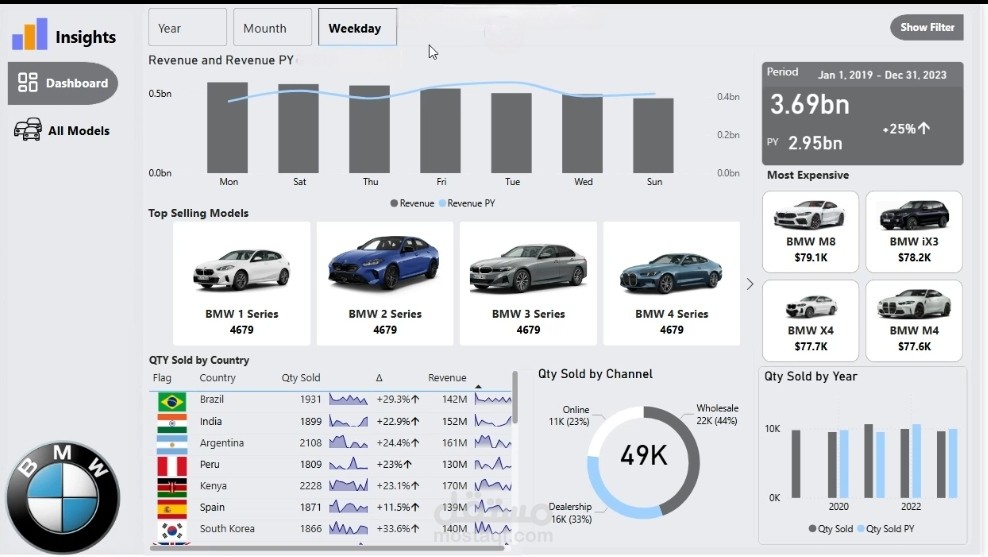
Task: Sort by the Δ column header
Action: pyautogui.click(x=379, y=377)
